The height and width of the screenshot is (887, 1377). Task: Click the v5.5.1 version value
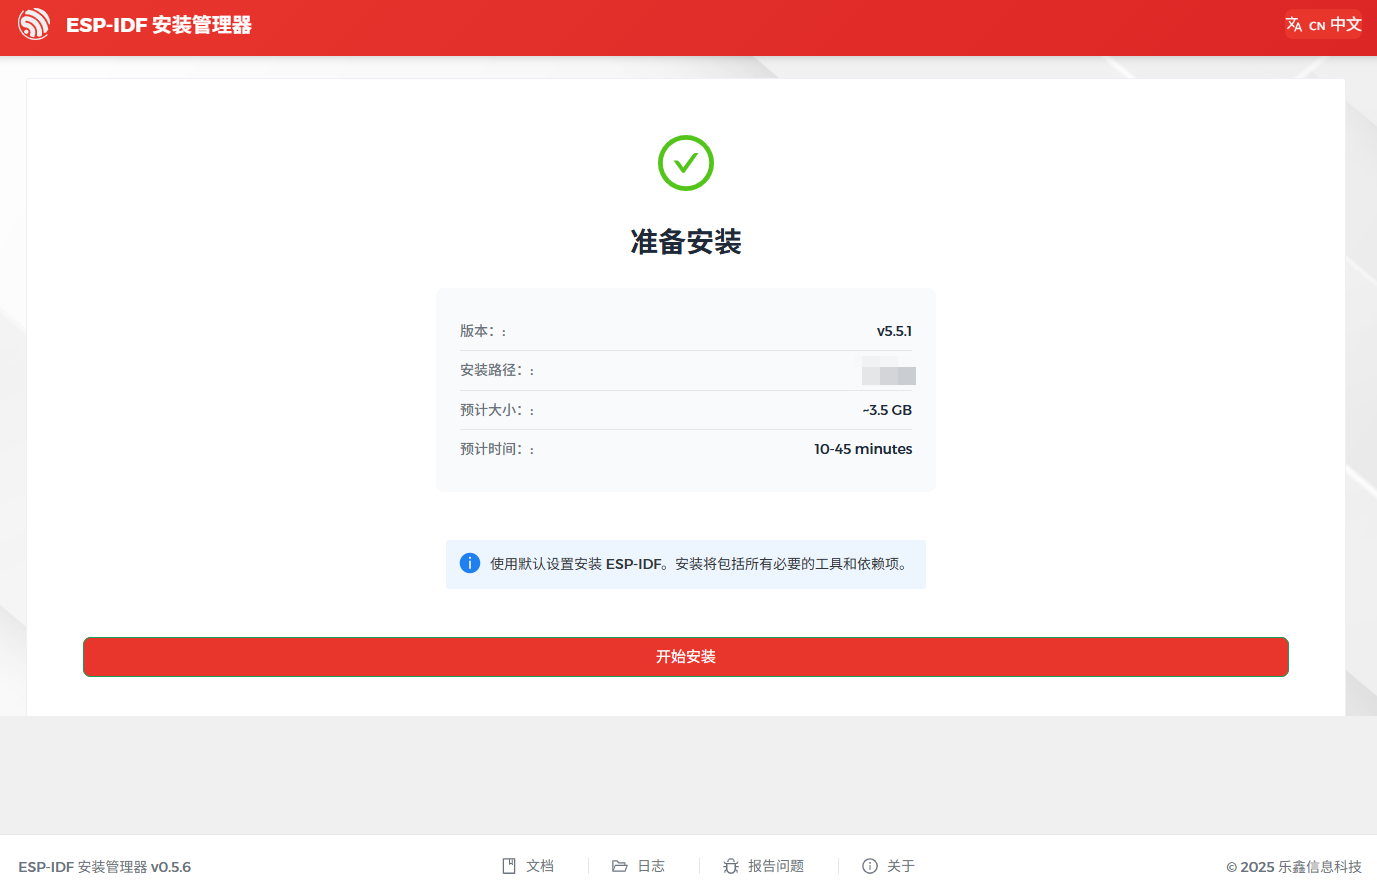[x=894, y=331]
